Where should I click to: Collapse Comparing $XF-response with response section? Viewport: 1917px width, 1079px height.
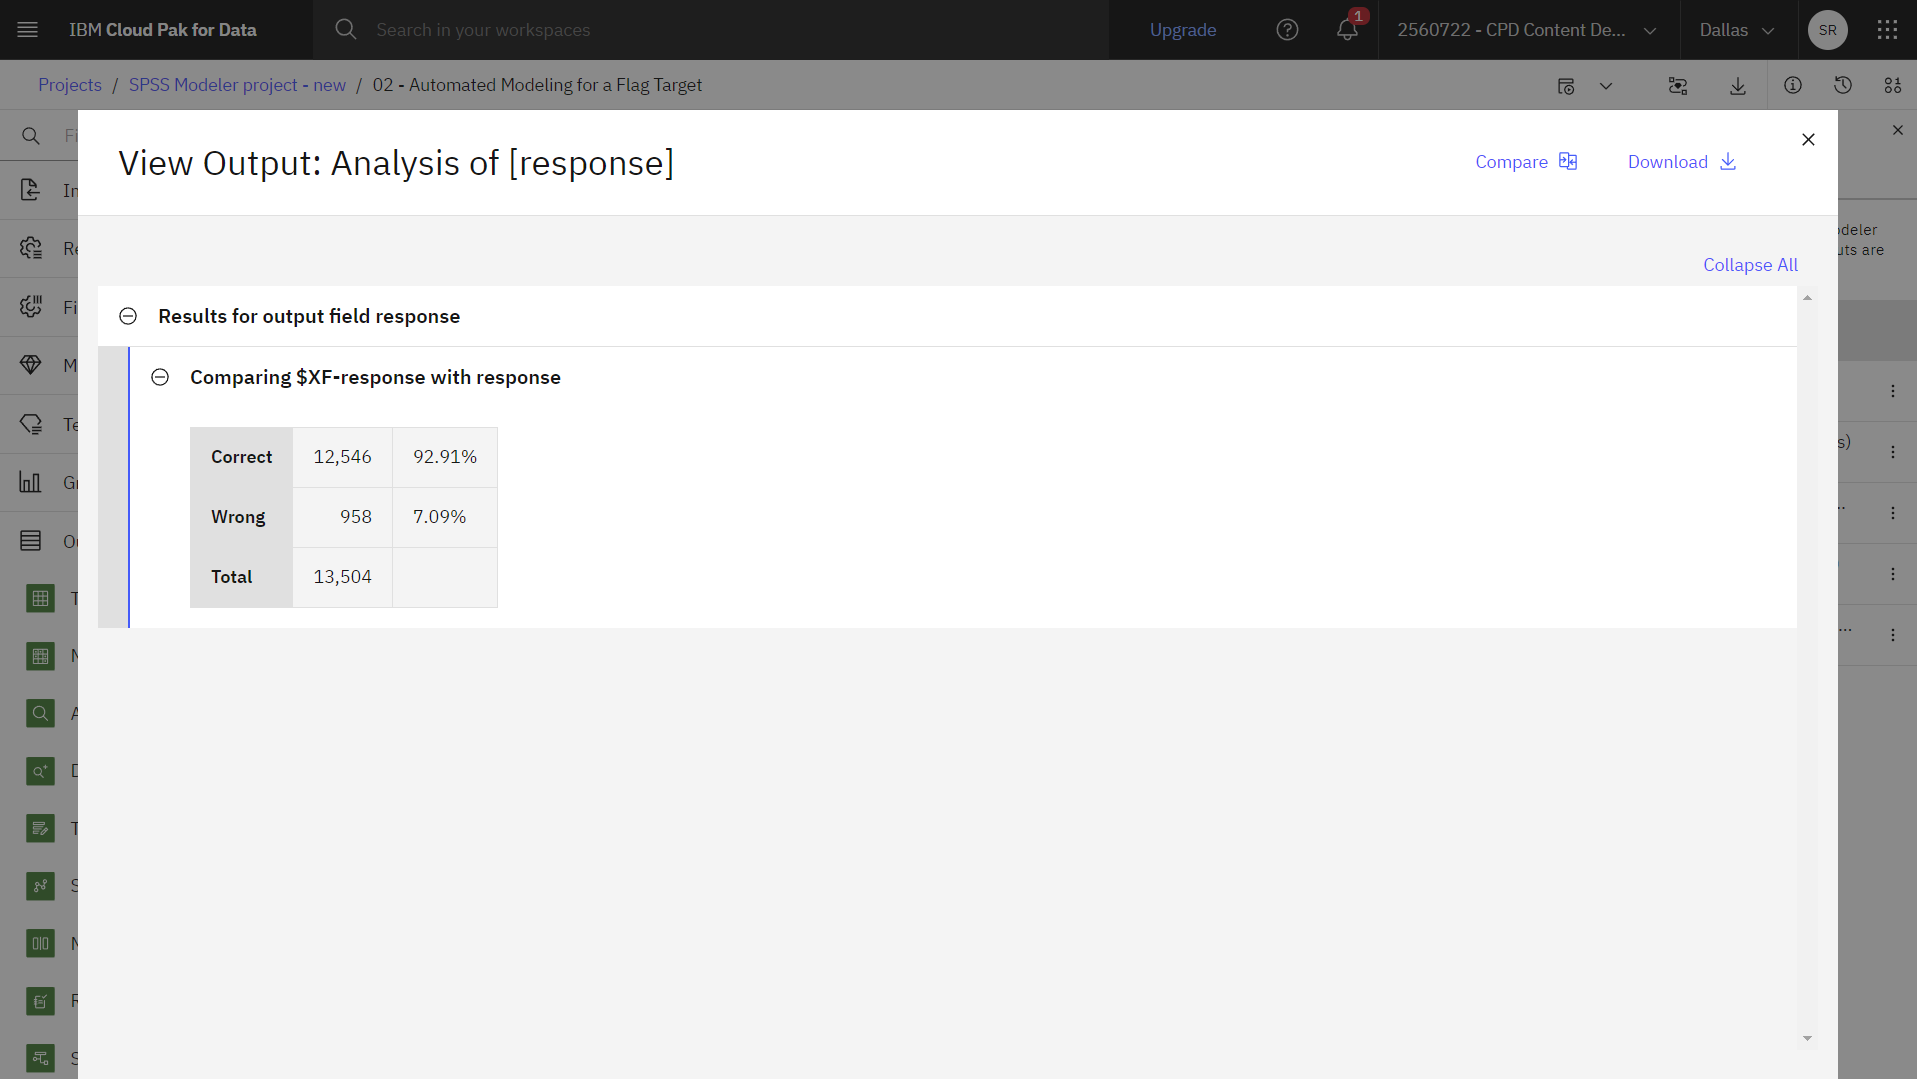[x=160, y=377]
